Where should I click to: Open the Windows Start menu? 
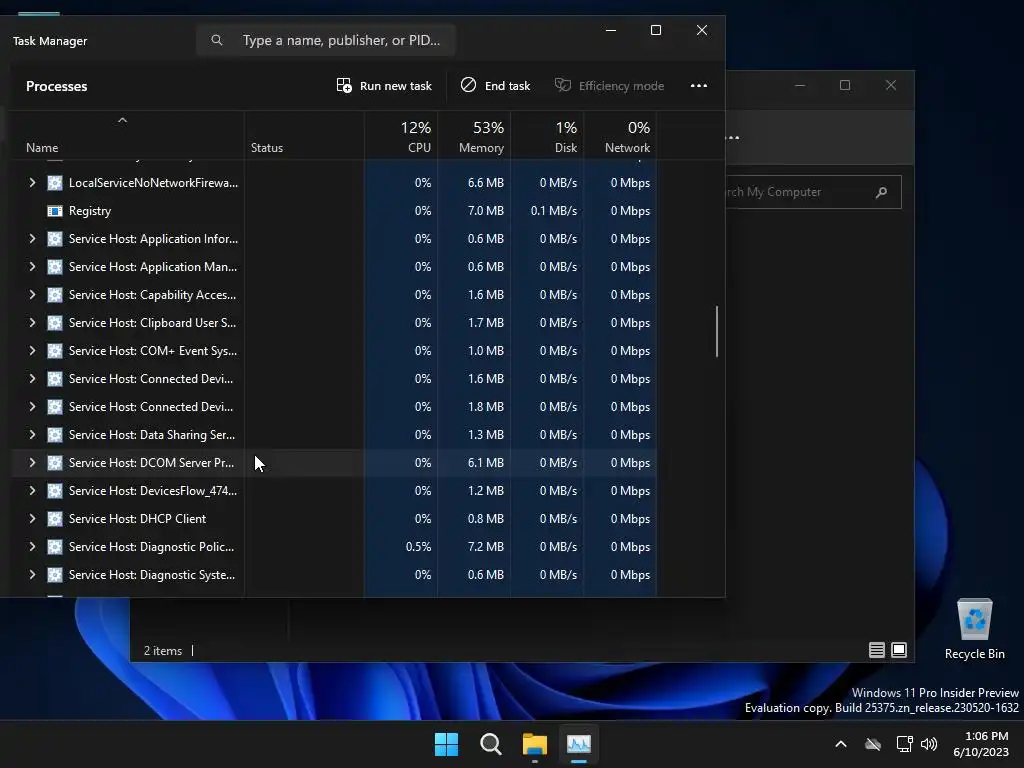(447, 744)
